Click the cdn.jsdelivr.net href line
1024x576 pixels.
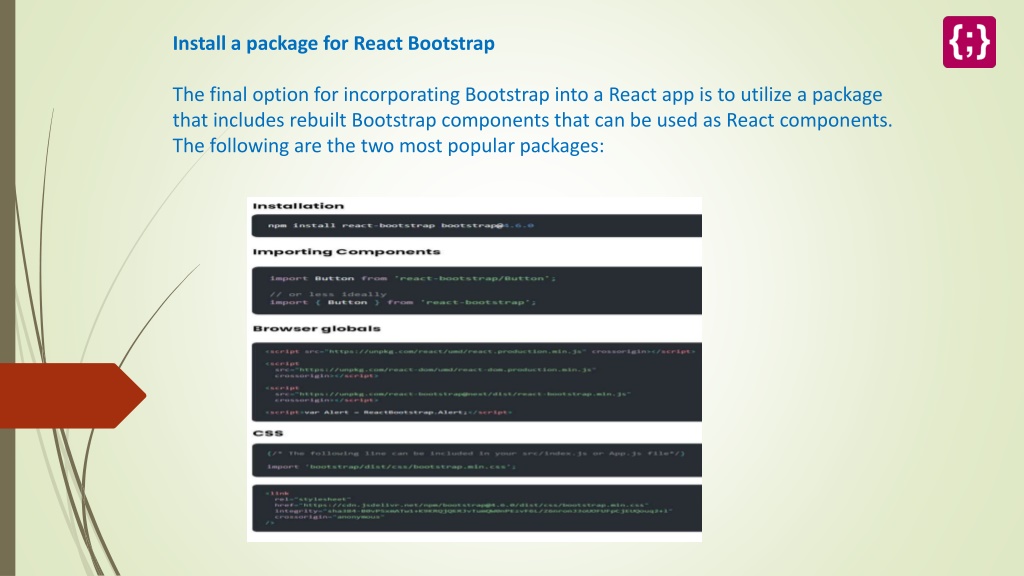pyautogui.click(x=462, y=505)
